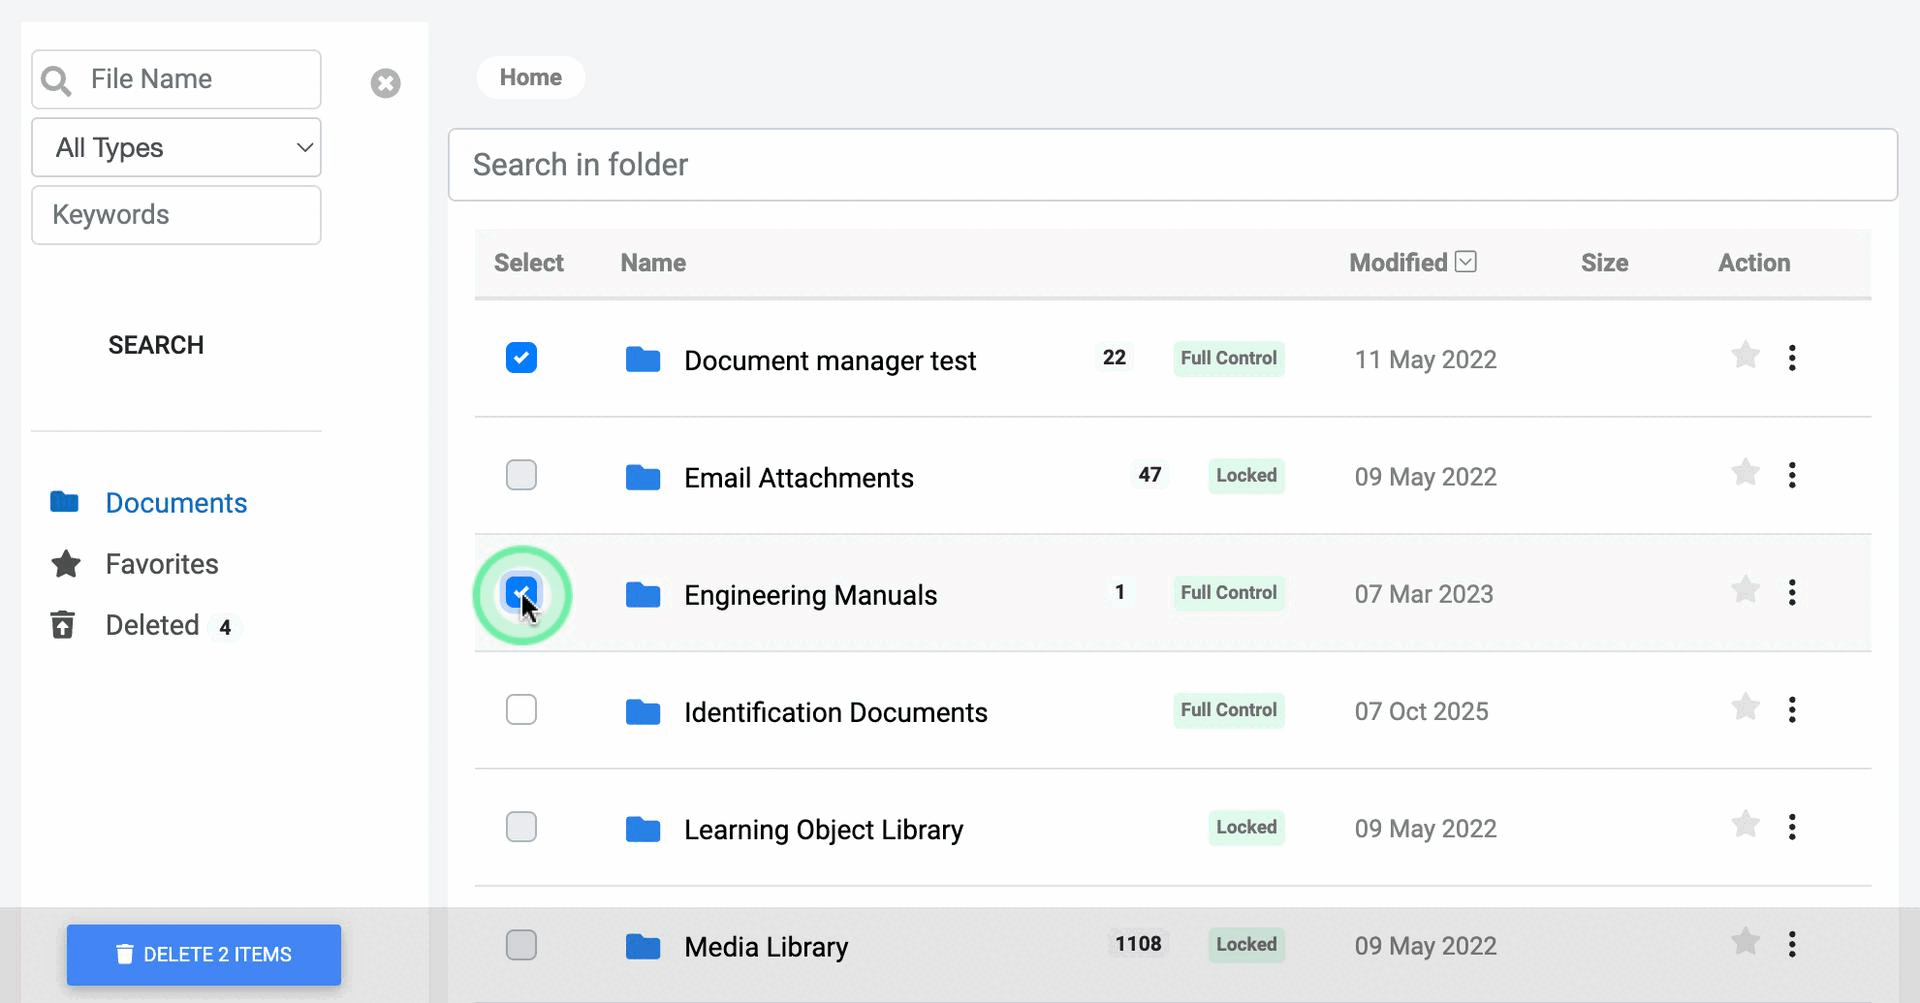Click Full Control badge on Identification Documents

click(x=1229, y=710)
